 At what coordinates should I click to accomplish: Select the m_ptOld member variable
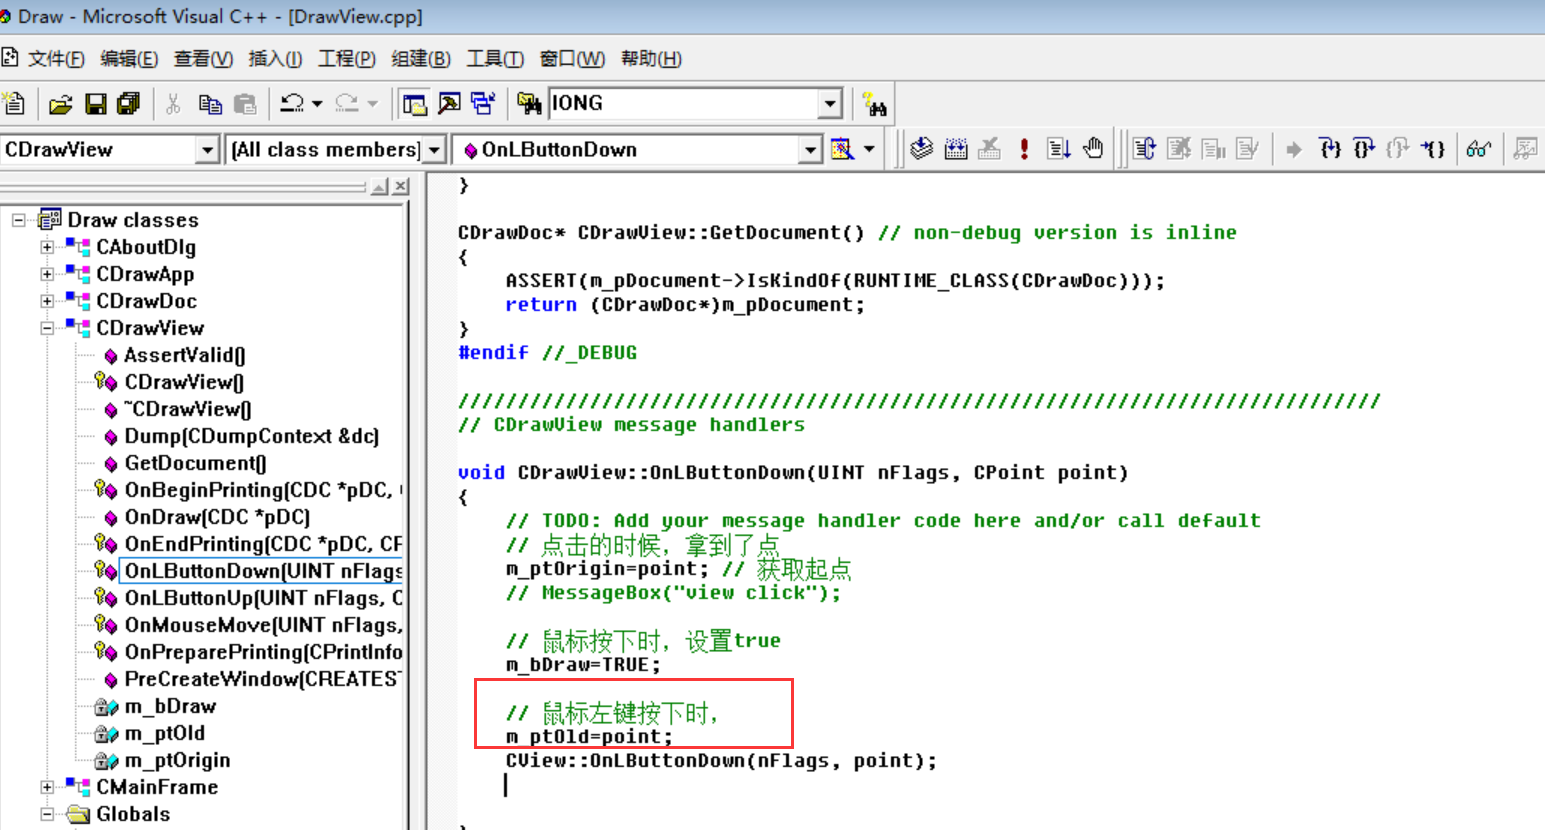pos(165,733)
